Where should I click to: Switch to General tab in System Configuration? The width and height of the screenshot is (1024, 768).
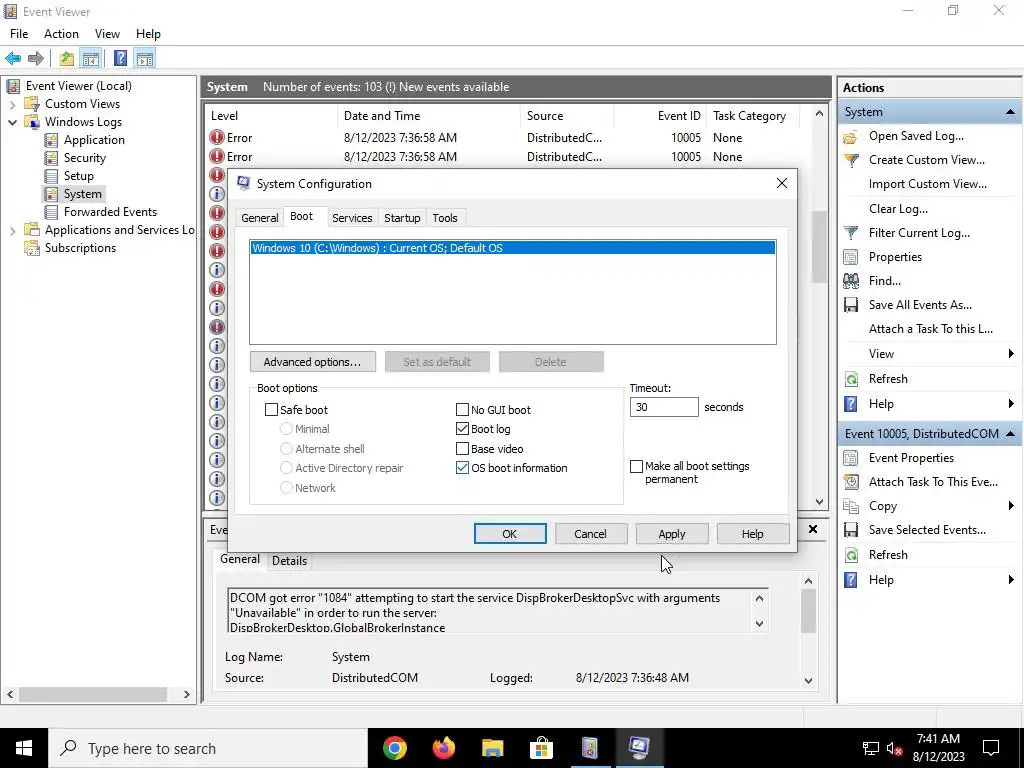pos(259,218)
